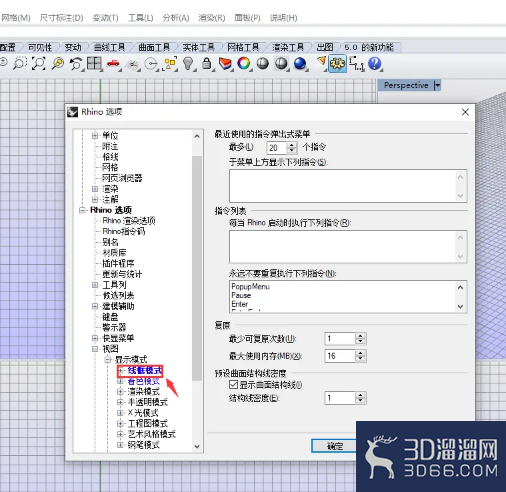
Task: Select 材质库 in the options tree
Action: point(114,253)
